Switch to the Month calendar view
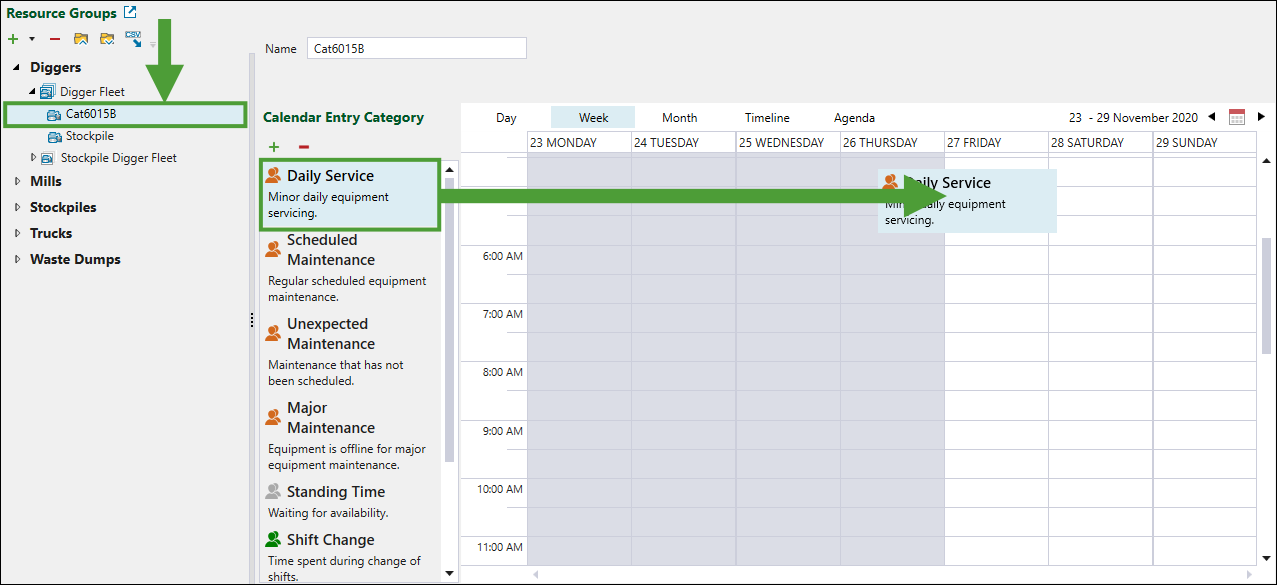The width and height of the screenshot is (1277, 585). click(679, 118)
